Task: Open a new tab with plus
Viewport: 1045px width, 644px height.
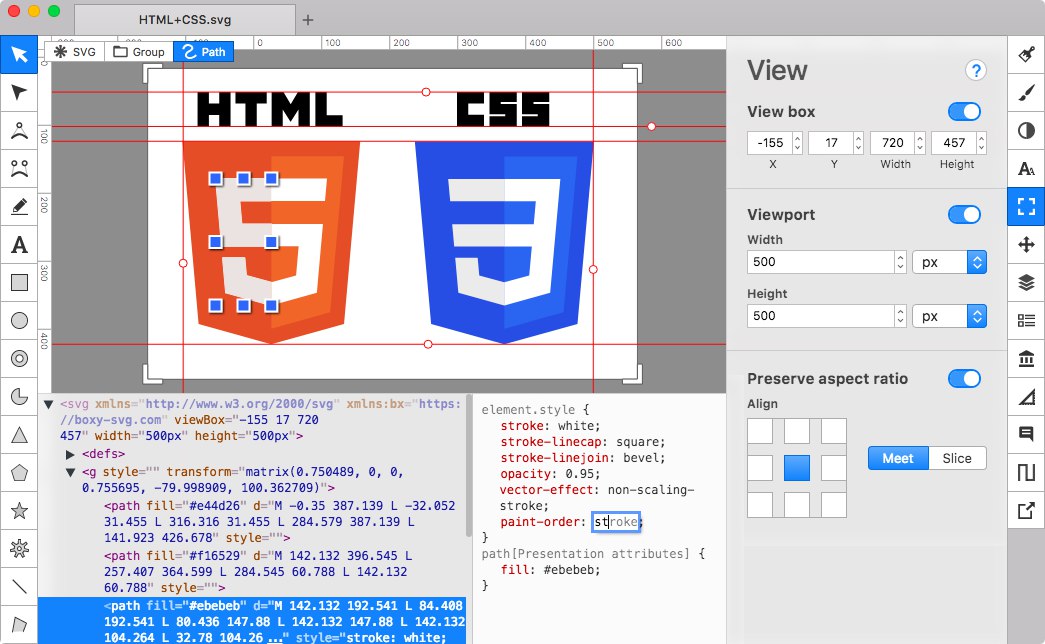Action: pyautogui.click(x=308, y=20)
